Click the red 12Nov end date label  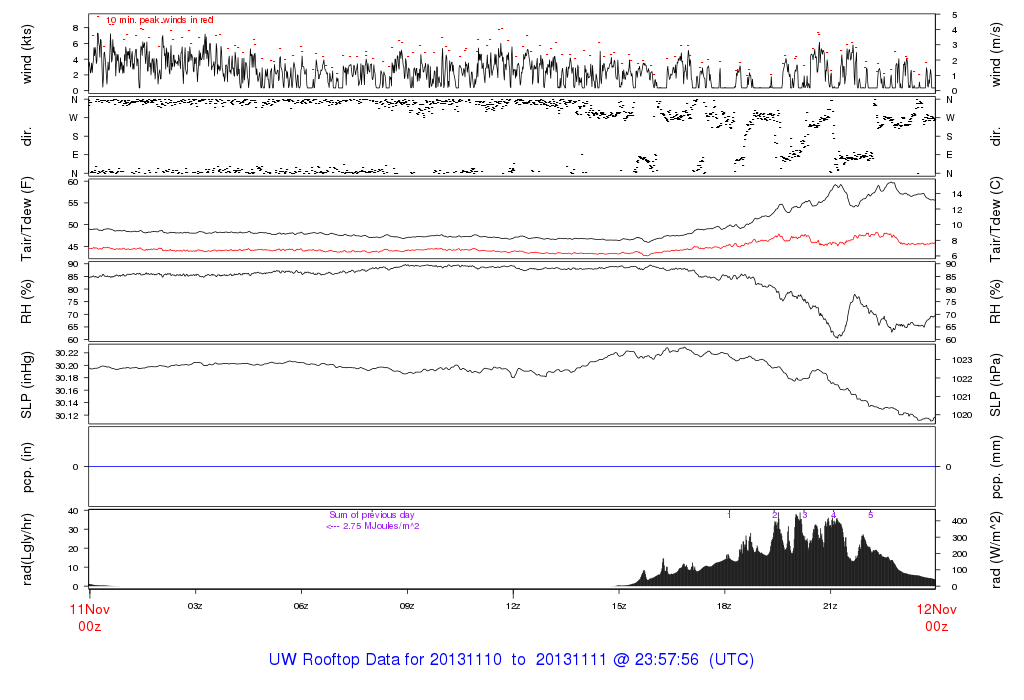pos(935,608)
